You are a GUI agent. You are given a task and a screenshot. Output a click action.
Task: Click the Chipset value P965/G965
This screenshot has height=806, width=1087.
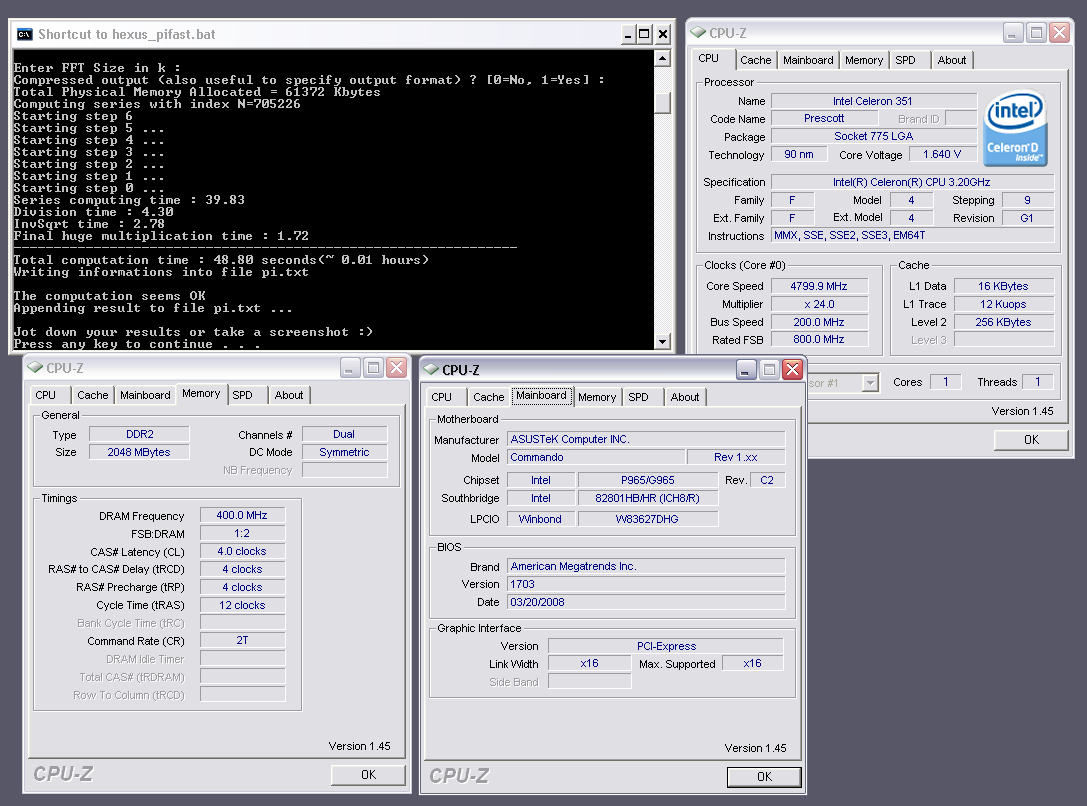[x=647, y=480]
